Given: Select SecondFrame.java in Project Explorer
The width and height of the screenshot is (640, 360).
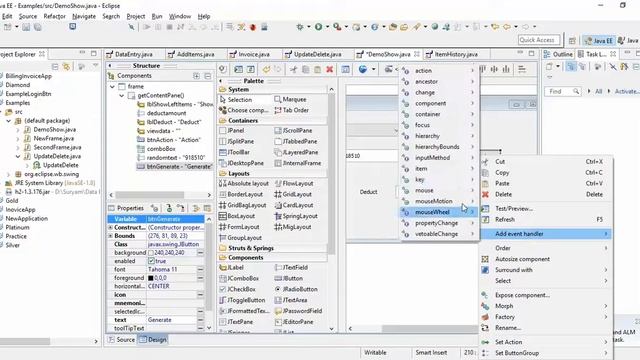Looking at the screenshot, I should (x=53, y=147).
